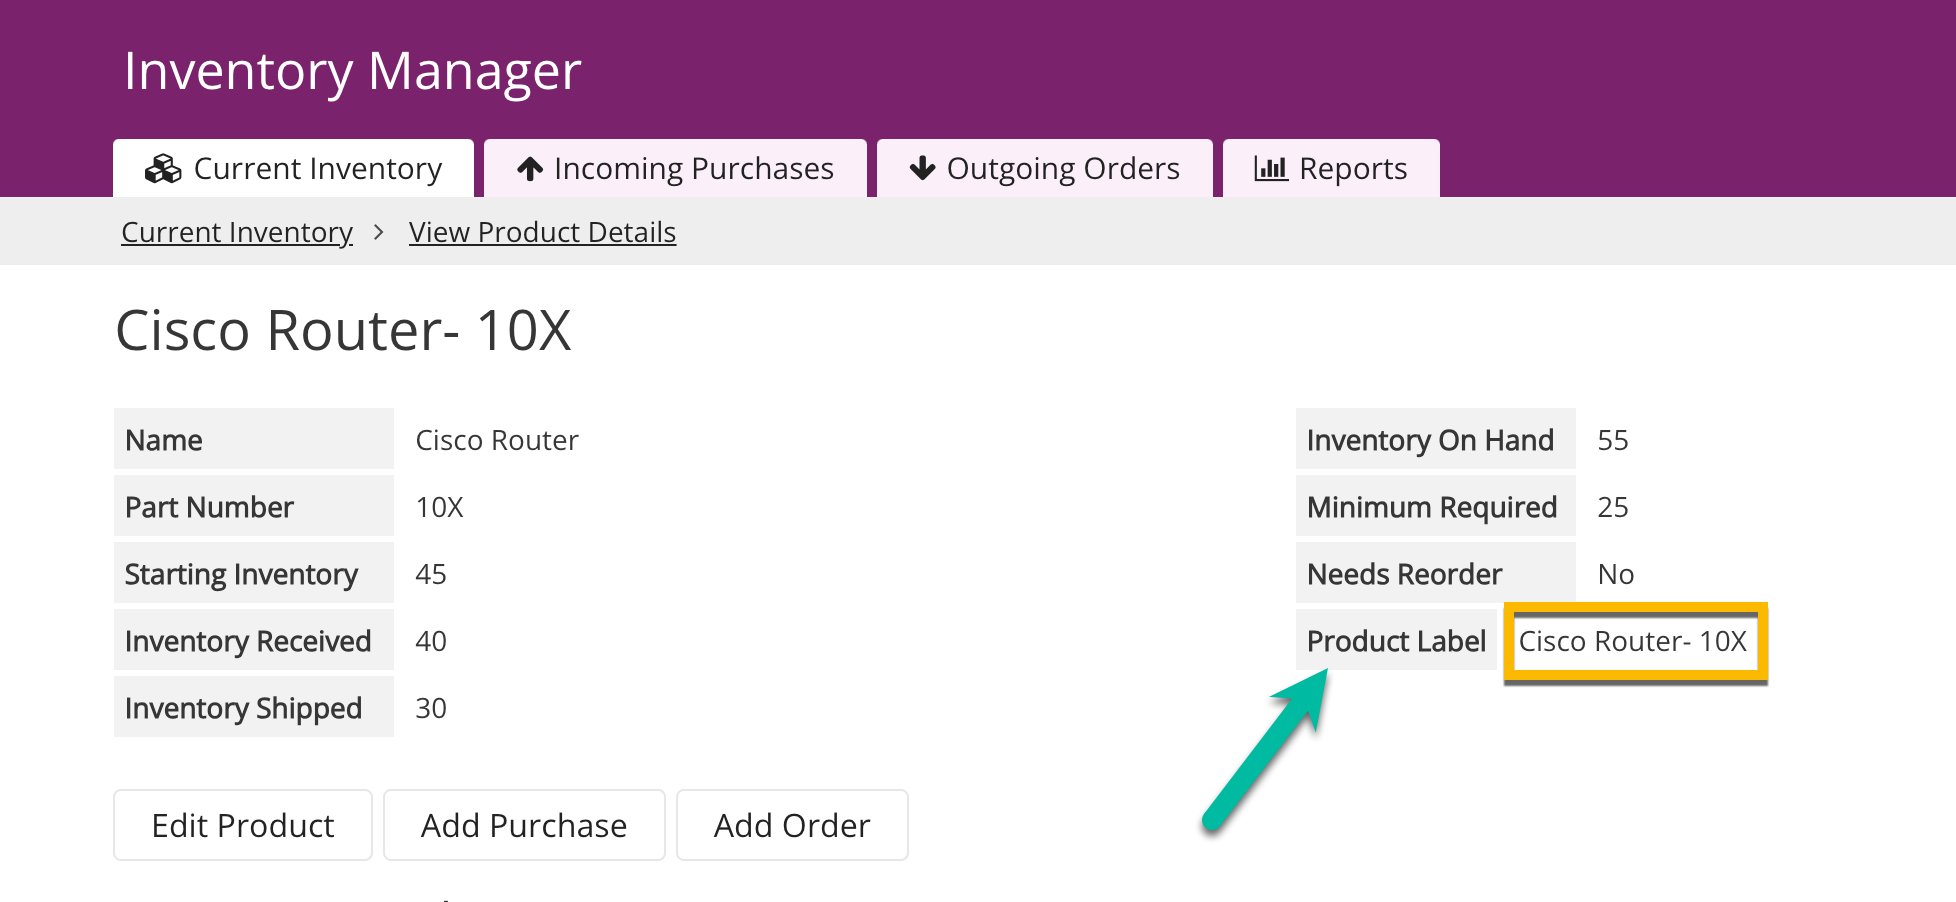Open the Reports tab
1956x902 pixels.
[1331, 168]
